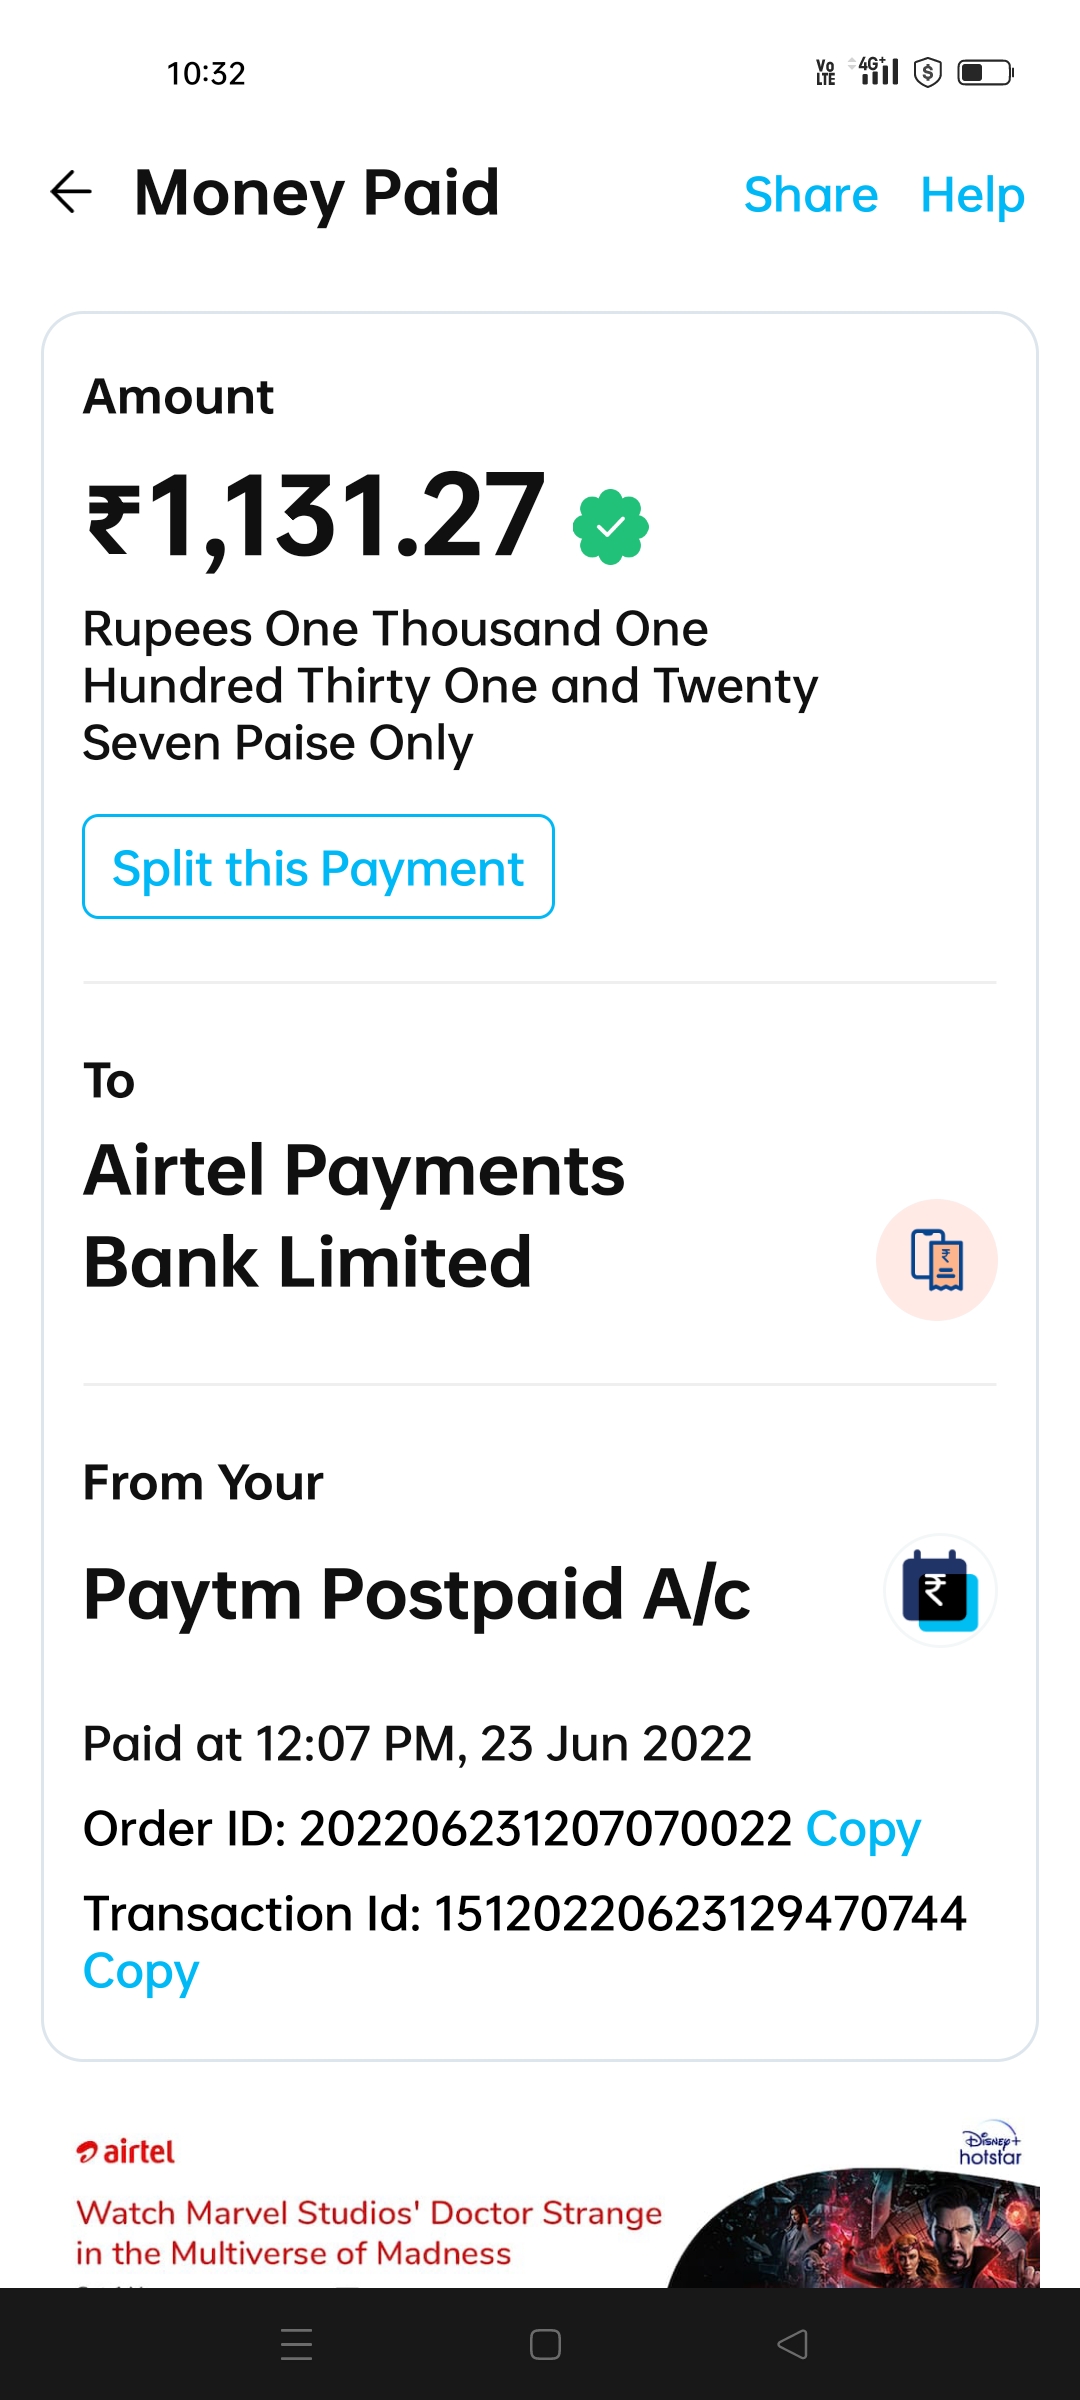The image size is (1080, 2400).
Task: Tap the Paytm Postpaid calendar icon
Action: pyautogui.click(x=939, y=1591)
